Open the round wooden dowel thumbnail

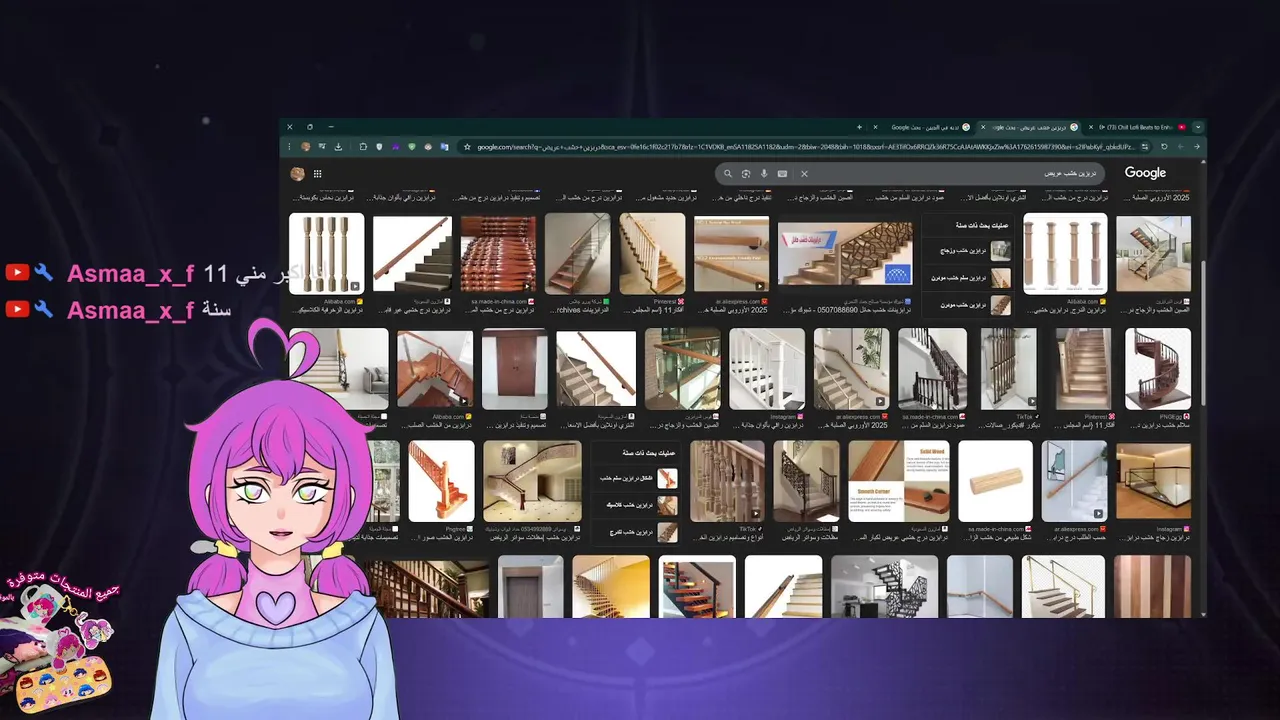995,481
